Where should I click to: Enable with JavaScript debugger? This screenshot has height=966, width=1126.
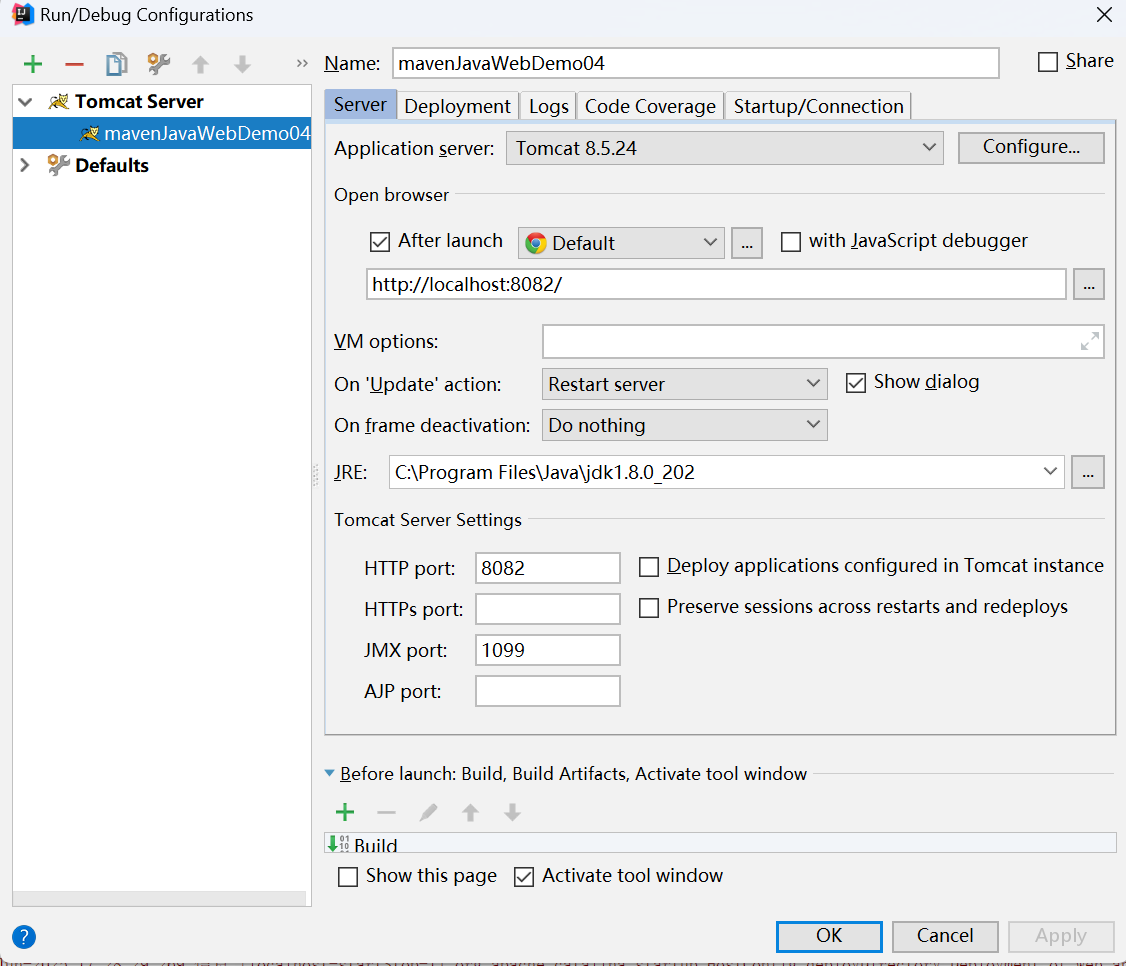pos(791,242)
